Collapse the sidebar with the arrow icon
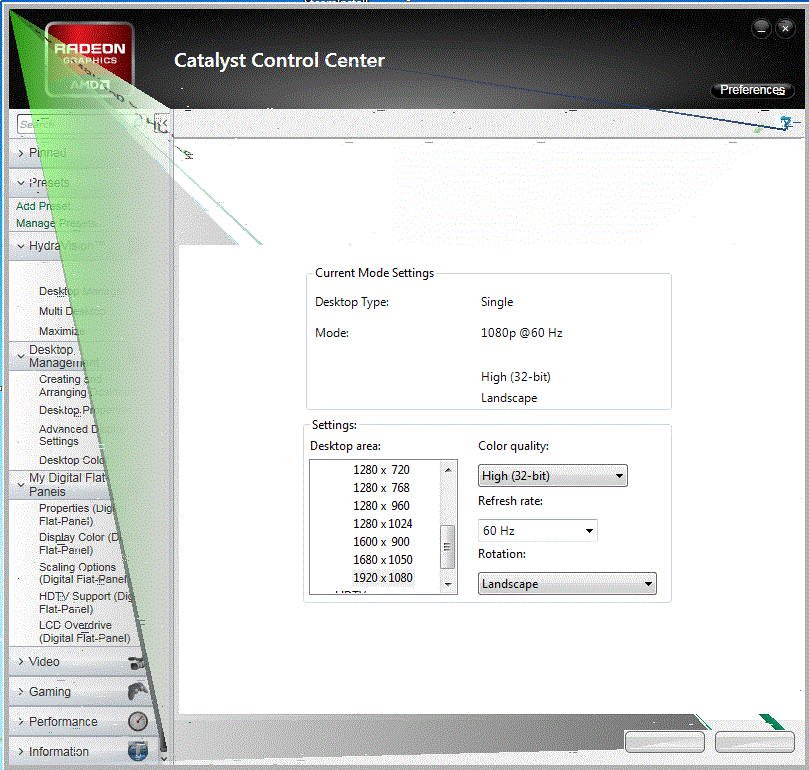This screenshot has width=809, height=770. click(161, 124)
